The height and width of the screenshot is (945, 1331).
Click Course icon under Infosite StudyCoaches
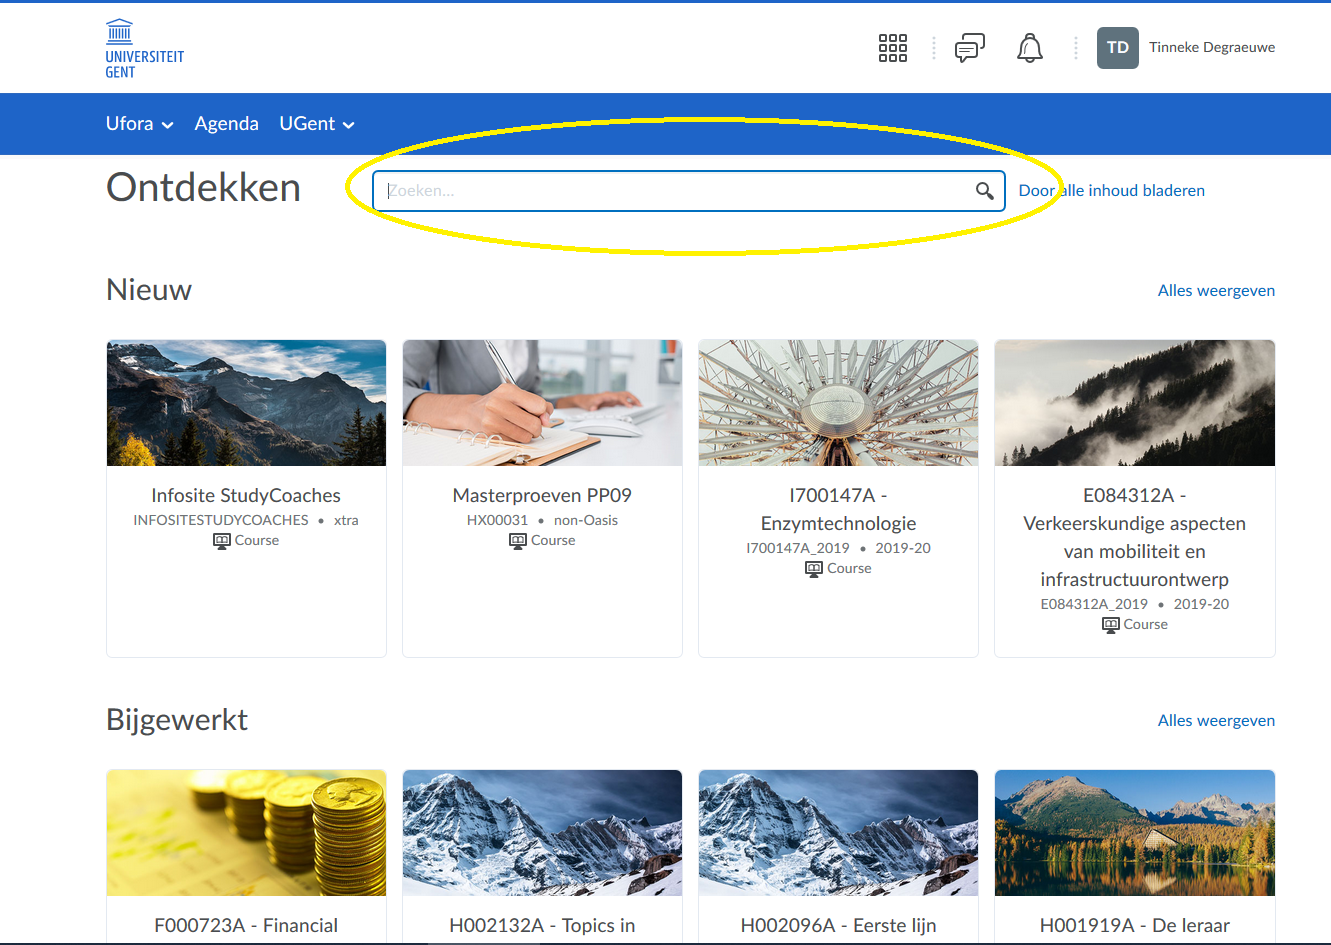pos(222,541)
